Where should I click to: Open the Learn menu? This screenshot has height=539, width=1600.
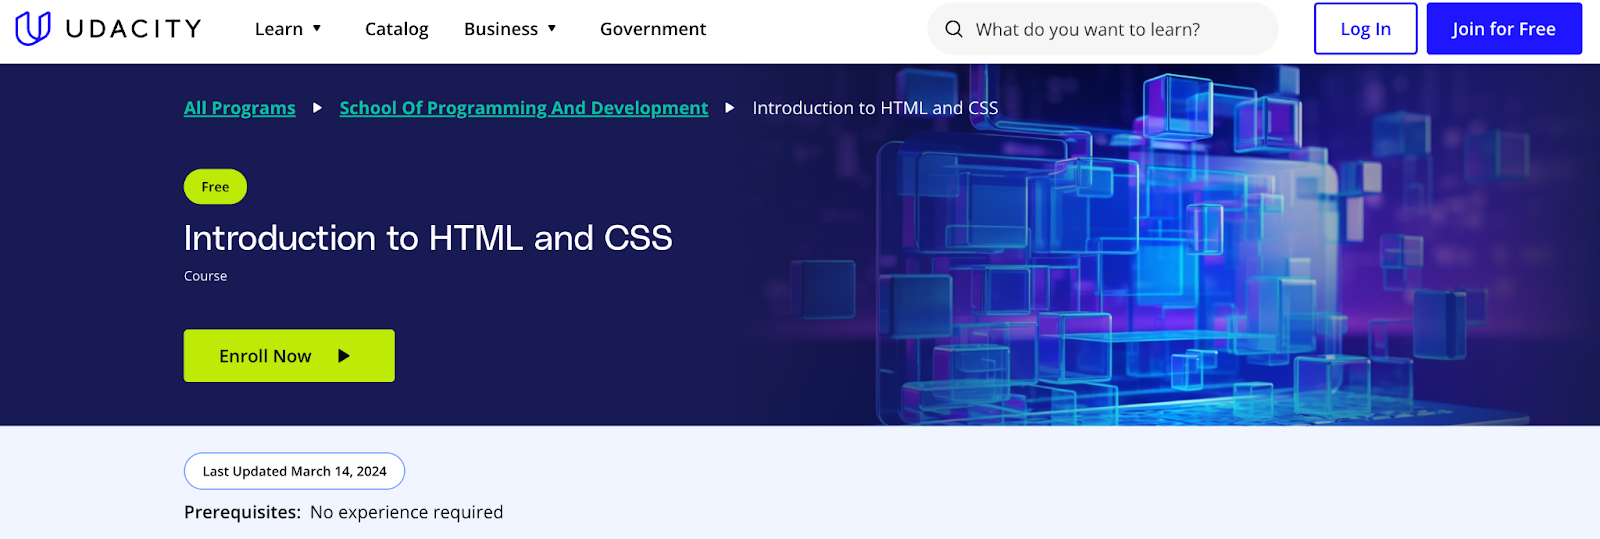(x=288, y=29)
